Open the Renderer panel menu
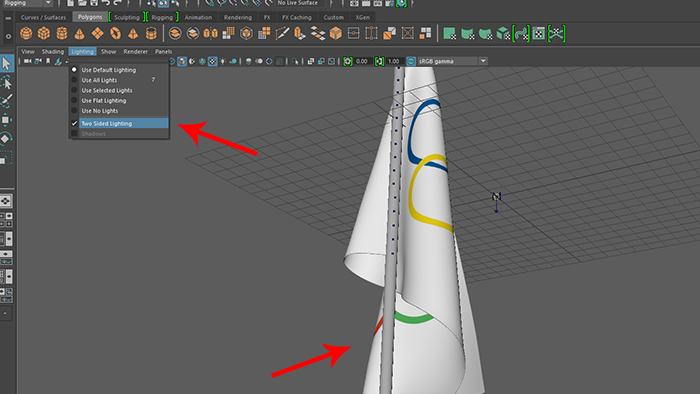The image size is (700, 394). click(x=136, y=52)
